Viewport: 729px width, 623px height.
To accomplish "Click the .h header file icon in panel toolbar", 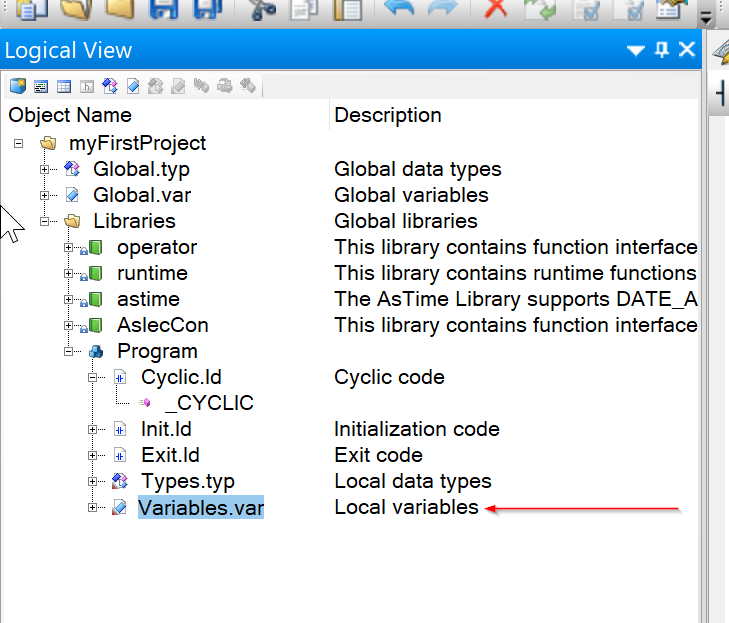I will click(87, 86).
